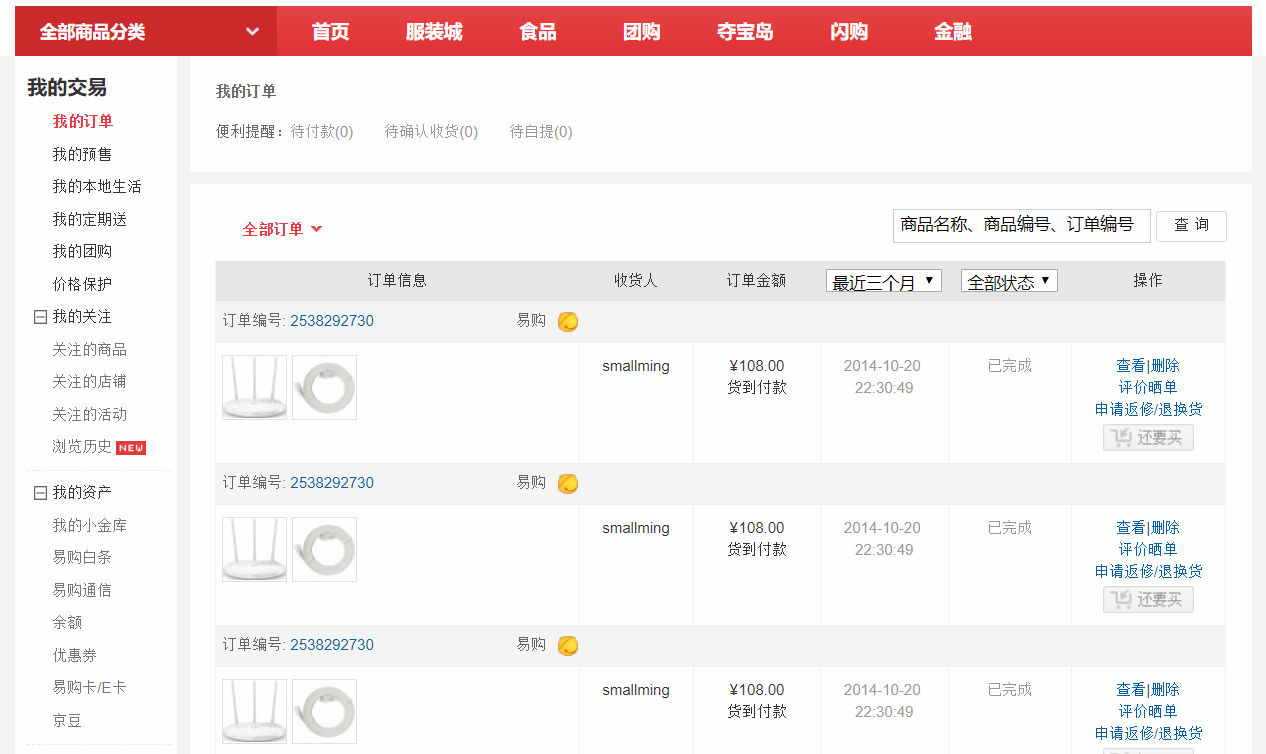The height and width of the screenshot is (754, 1266).
Task: Open the 全部状态 status dropdown
Action: pos(1009,282)
